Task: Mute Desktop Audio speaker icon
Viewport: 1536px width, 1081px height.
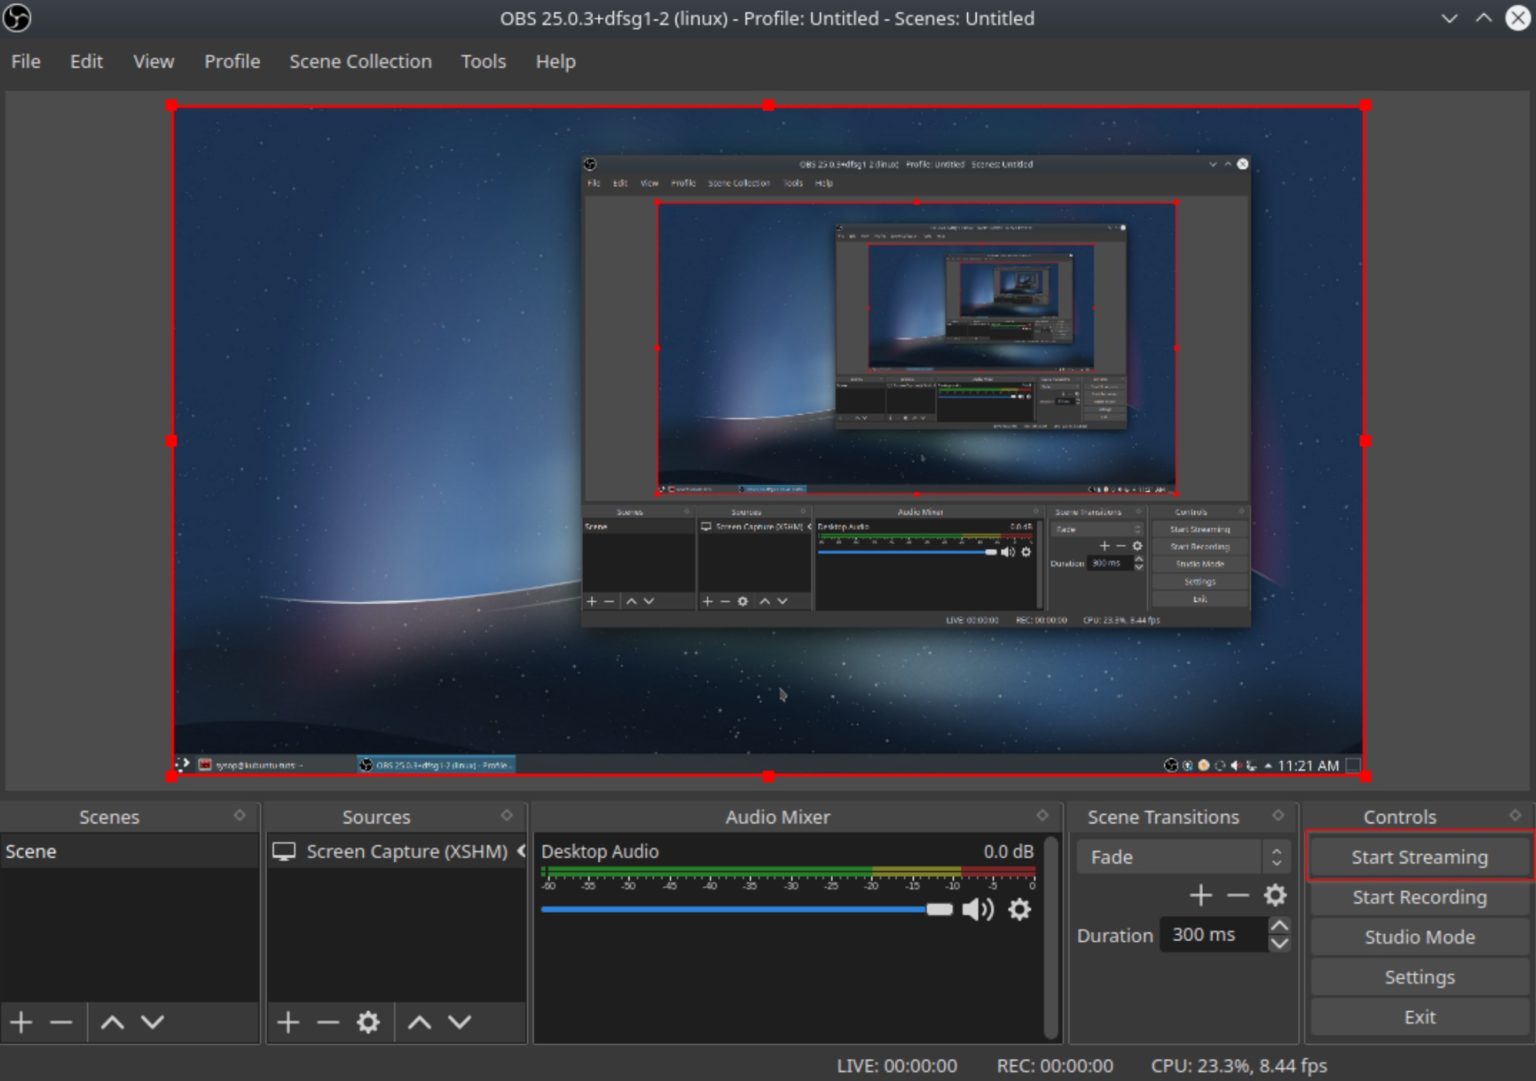Action: coord(978,909)
